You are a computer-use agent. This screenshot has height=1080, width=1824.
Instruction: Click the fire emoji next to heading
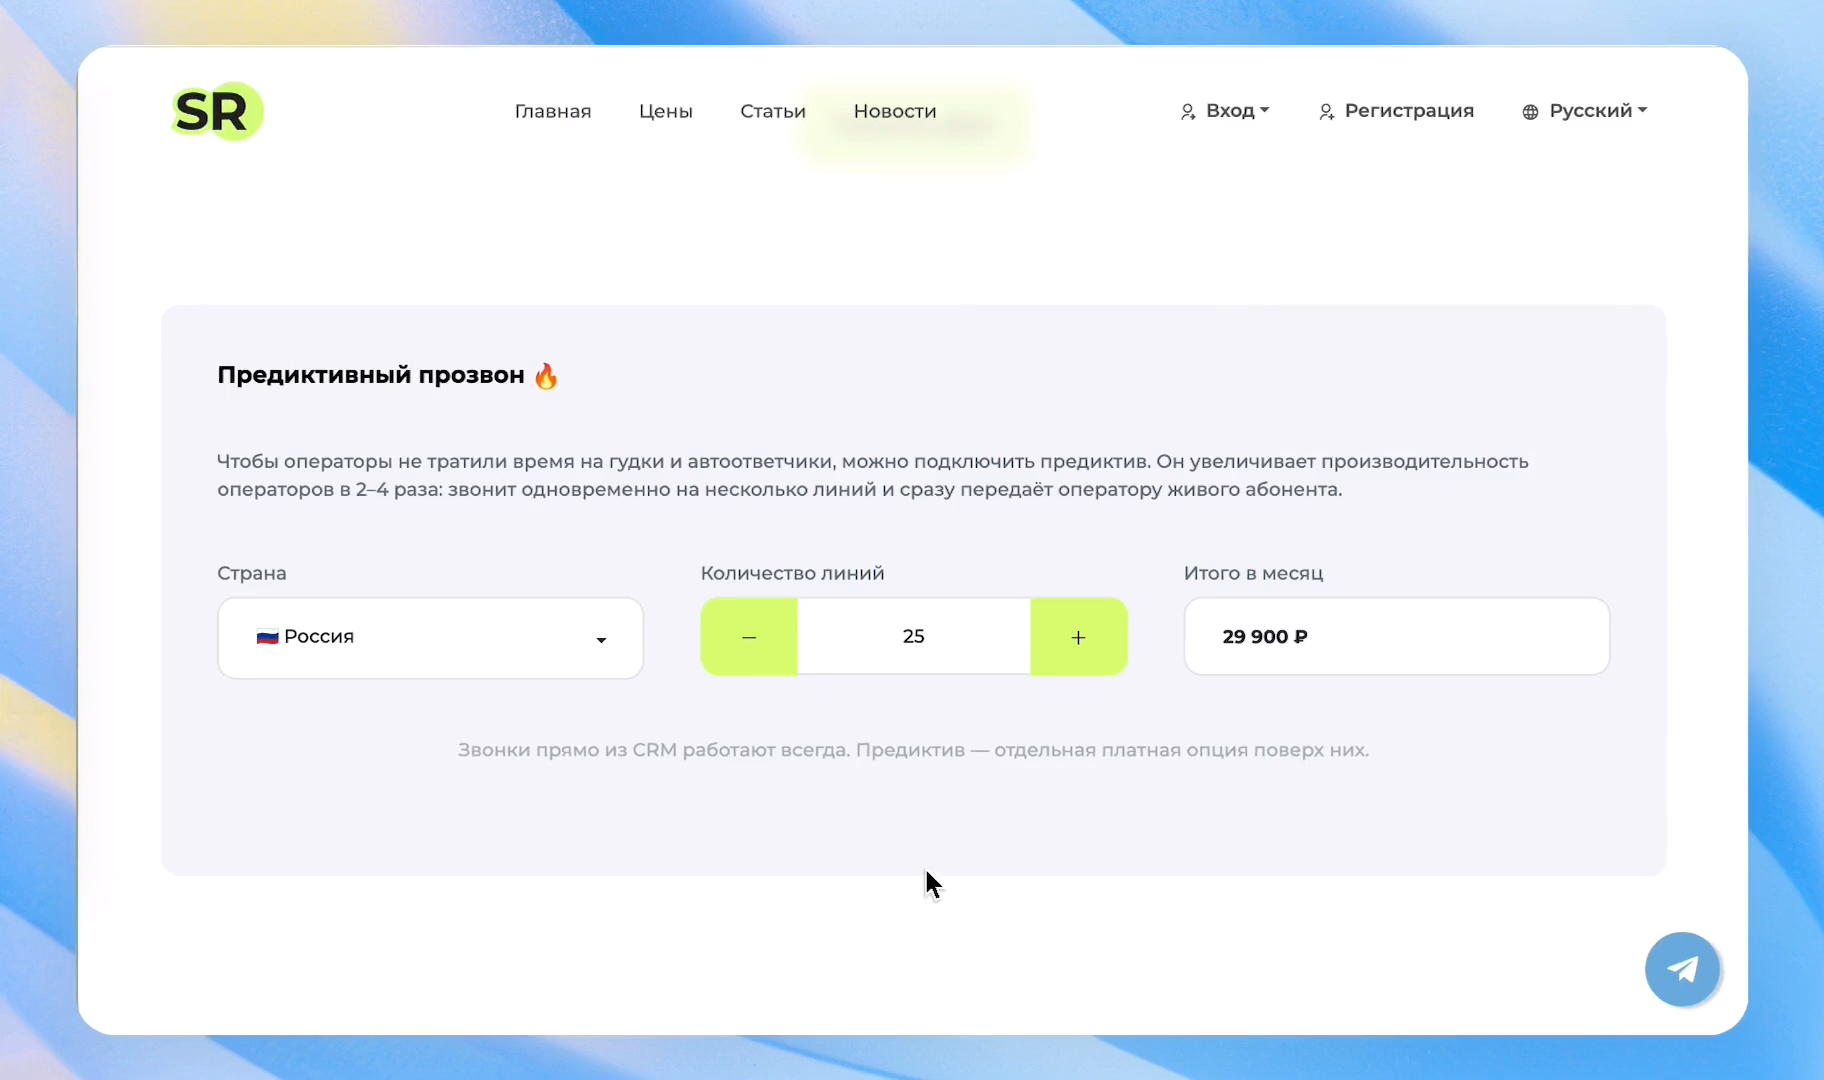546,376
